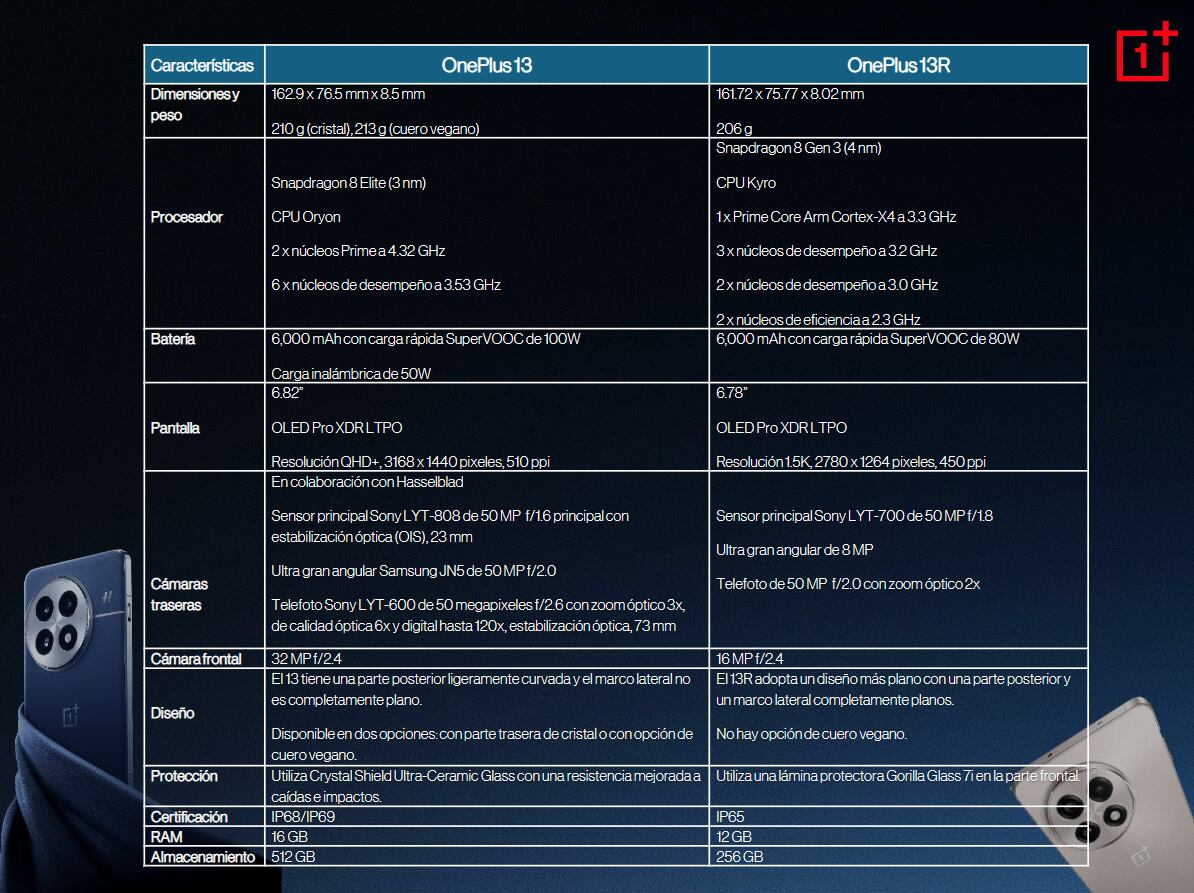Screen dimensions: 1194x893
Task: Click the Características header cell
Action: pos(202,65)
